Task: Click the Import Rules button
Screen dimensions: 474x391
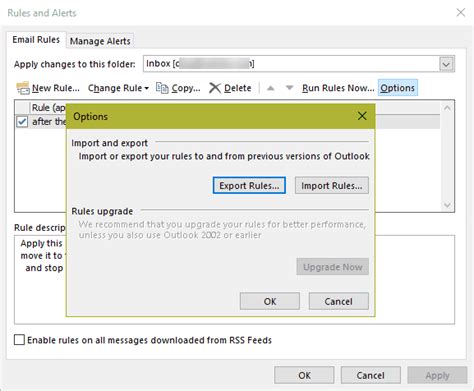Action: [332, 185]
